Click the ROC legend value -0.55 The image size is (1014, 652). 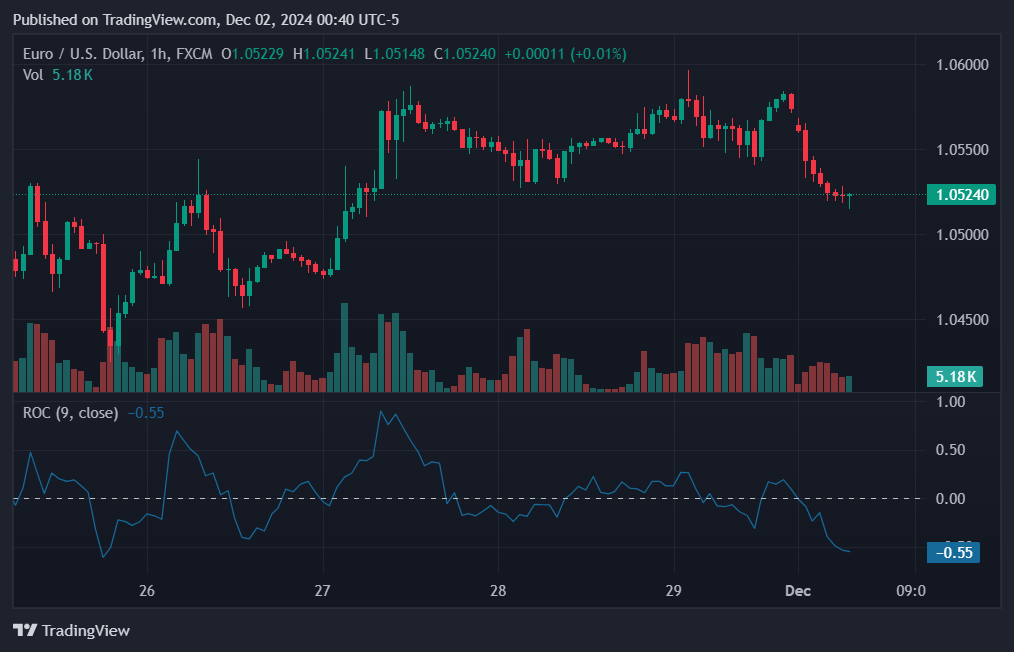146,413
